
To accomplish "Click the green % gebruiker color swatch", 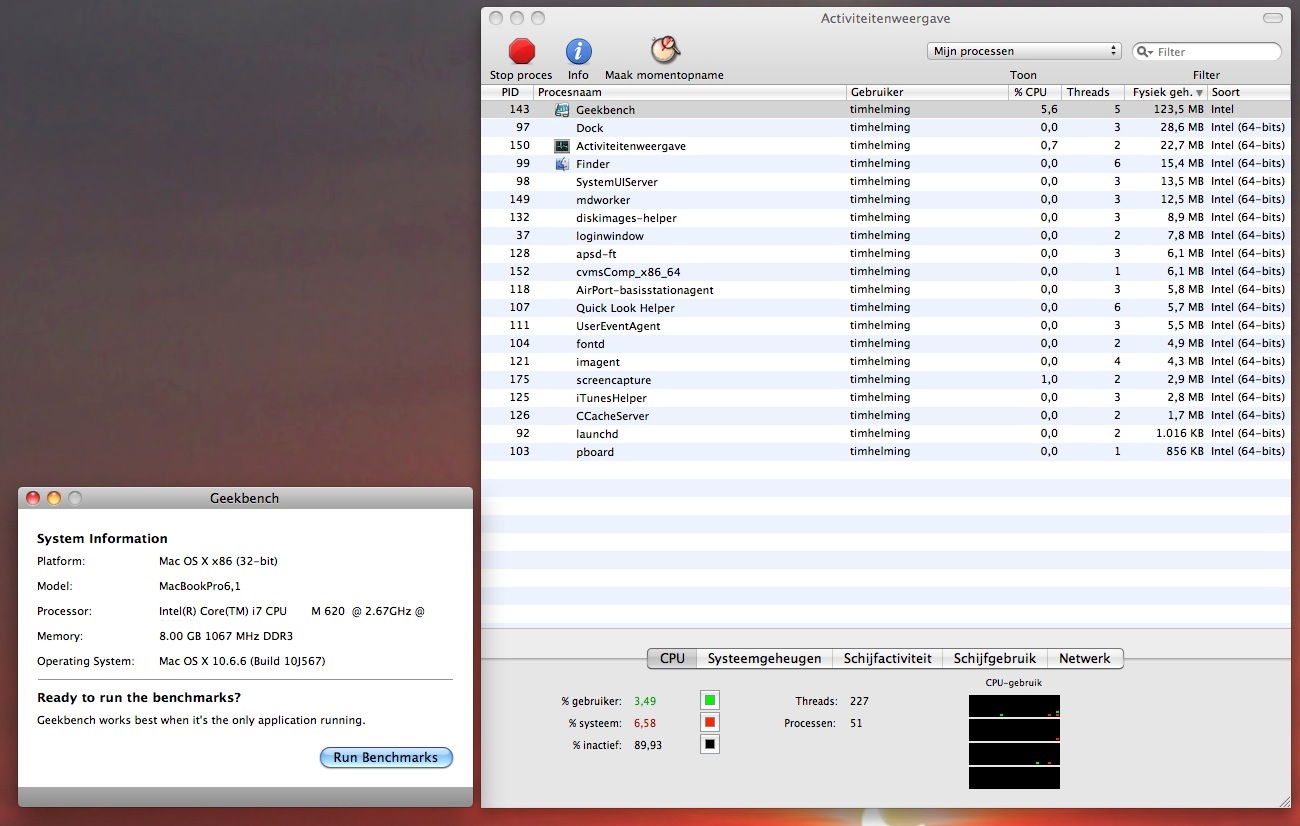I will 710,700.
